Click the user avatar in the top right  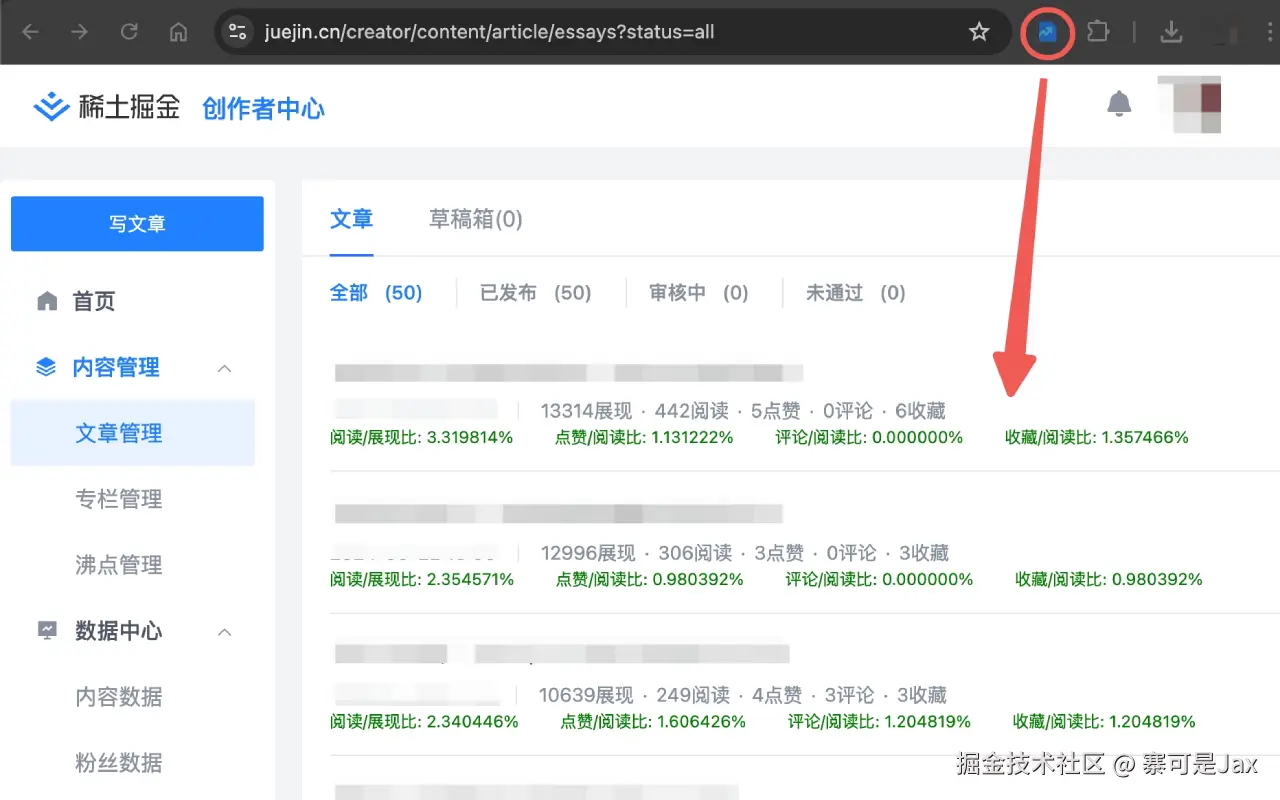point(1189,103)
